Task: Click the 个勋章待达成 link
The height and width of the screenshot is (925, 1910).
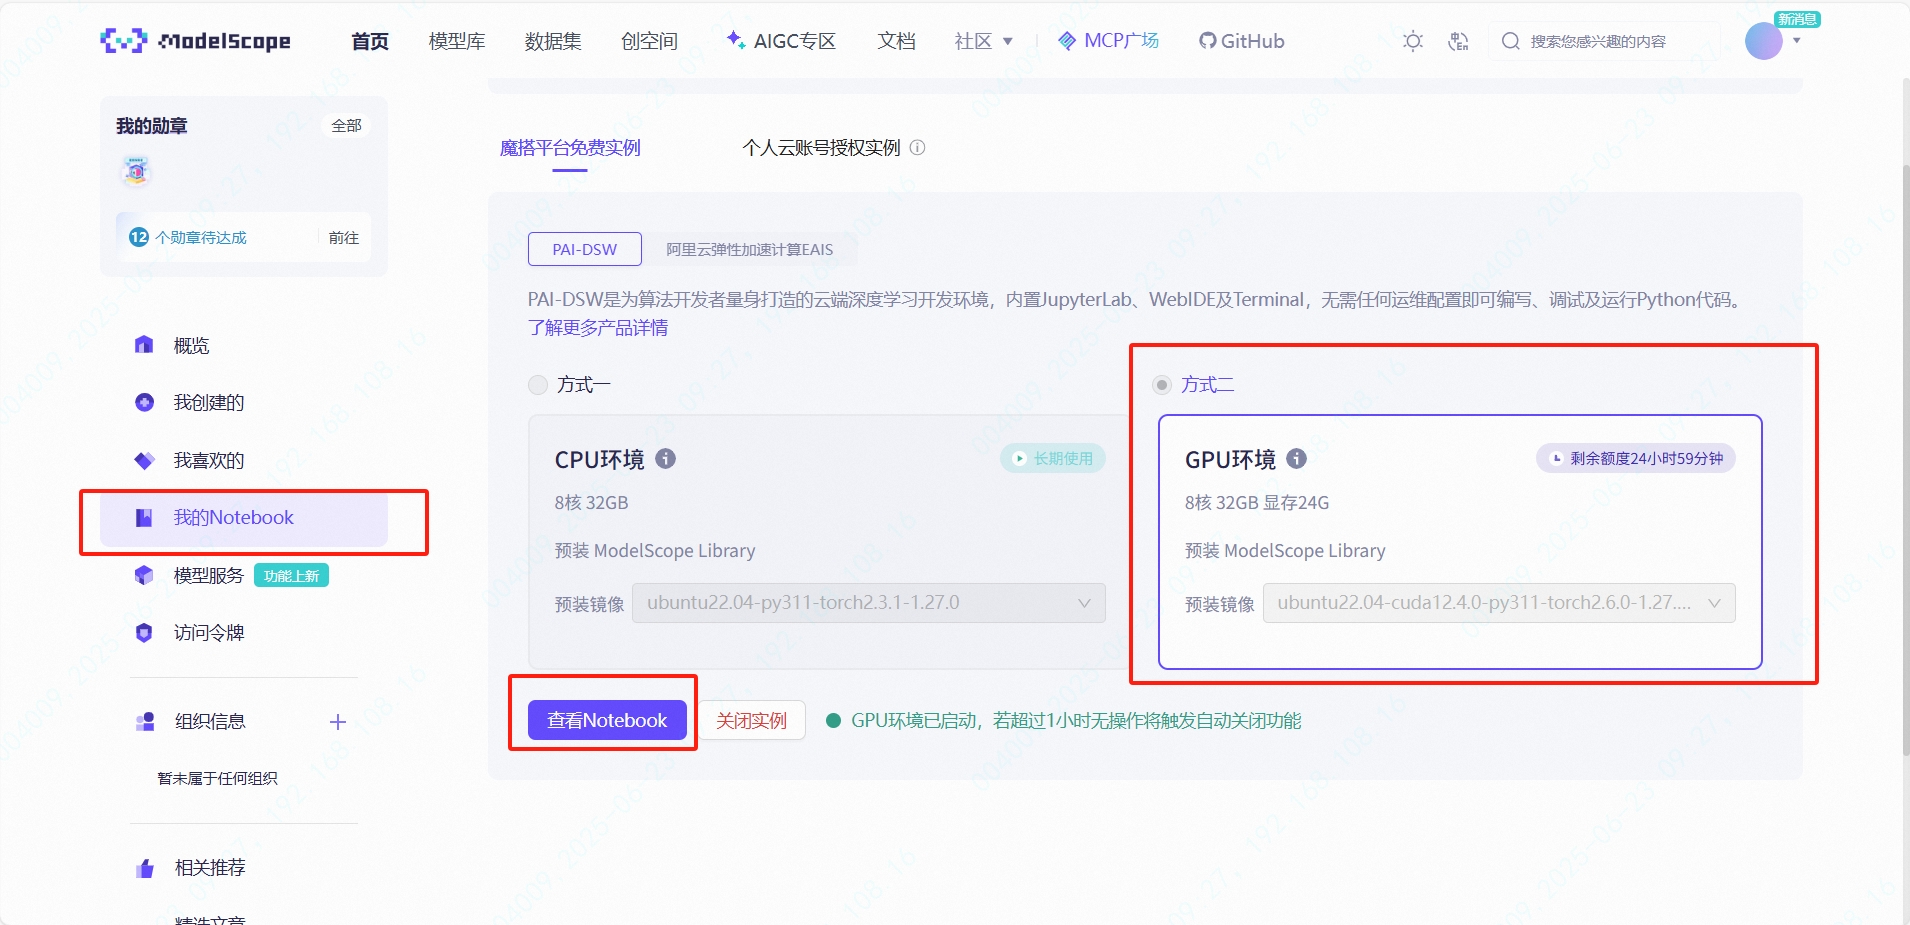Action: (200, 237)
